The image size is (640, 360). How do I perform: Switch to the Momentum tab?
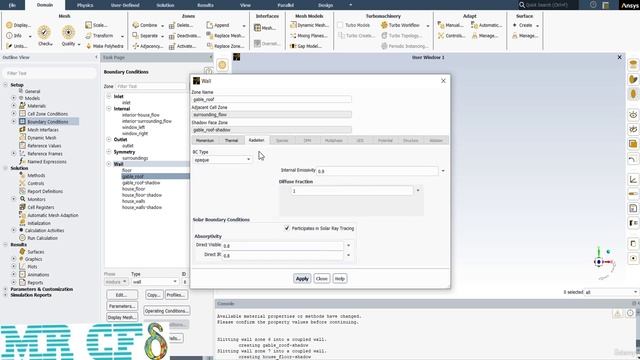(x=205, y=140)
